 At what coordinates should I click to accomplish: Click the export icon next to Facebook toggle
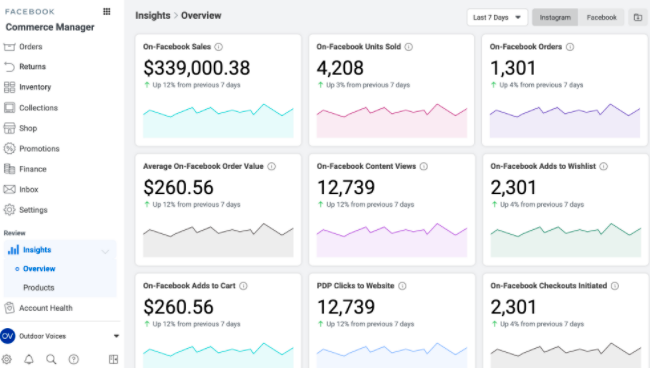[x=638, y=17]
